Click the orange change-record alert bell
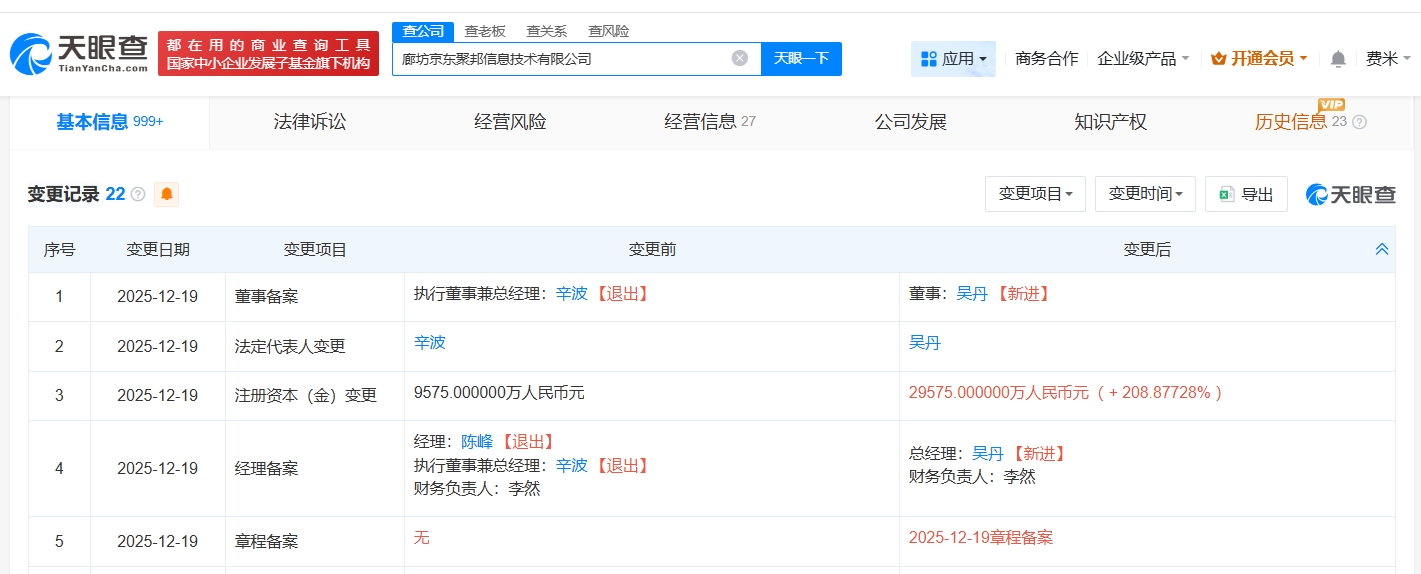1421x574 pixels. [166, 194]
